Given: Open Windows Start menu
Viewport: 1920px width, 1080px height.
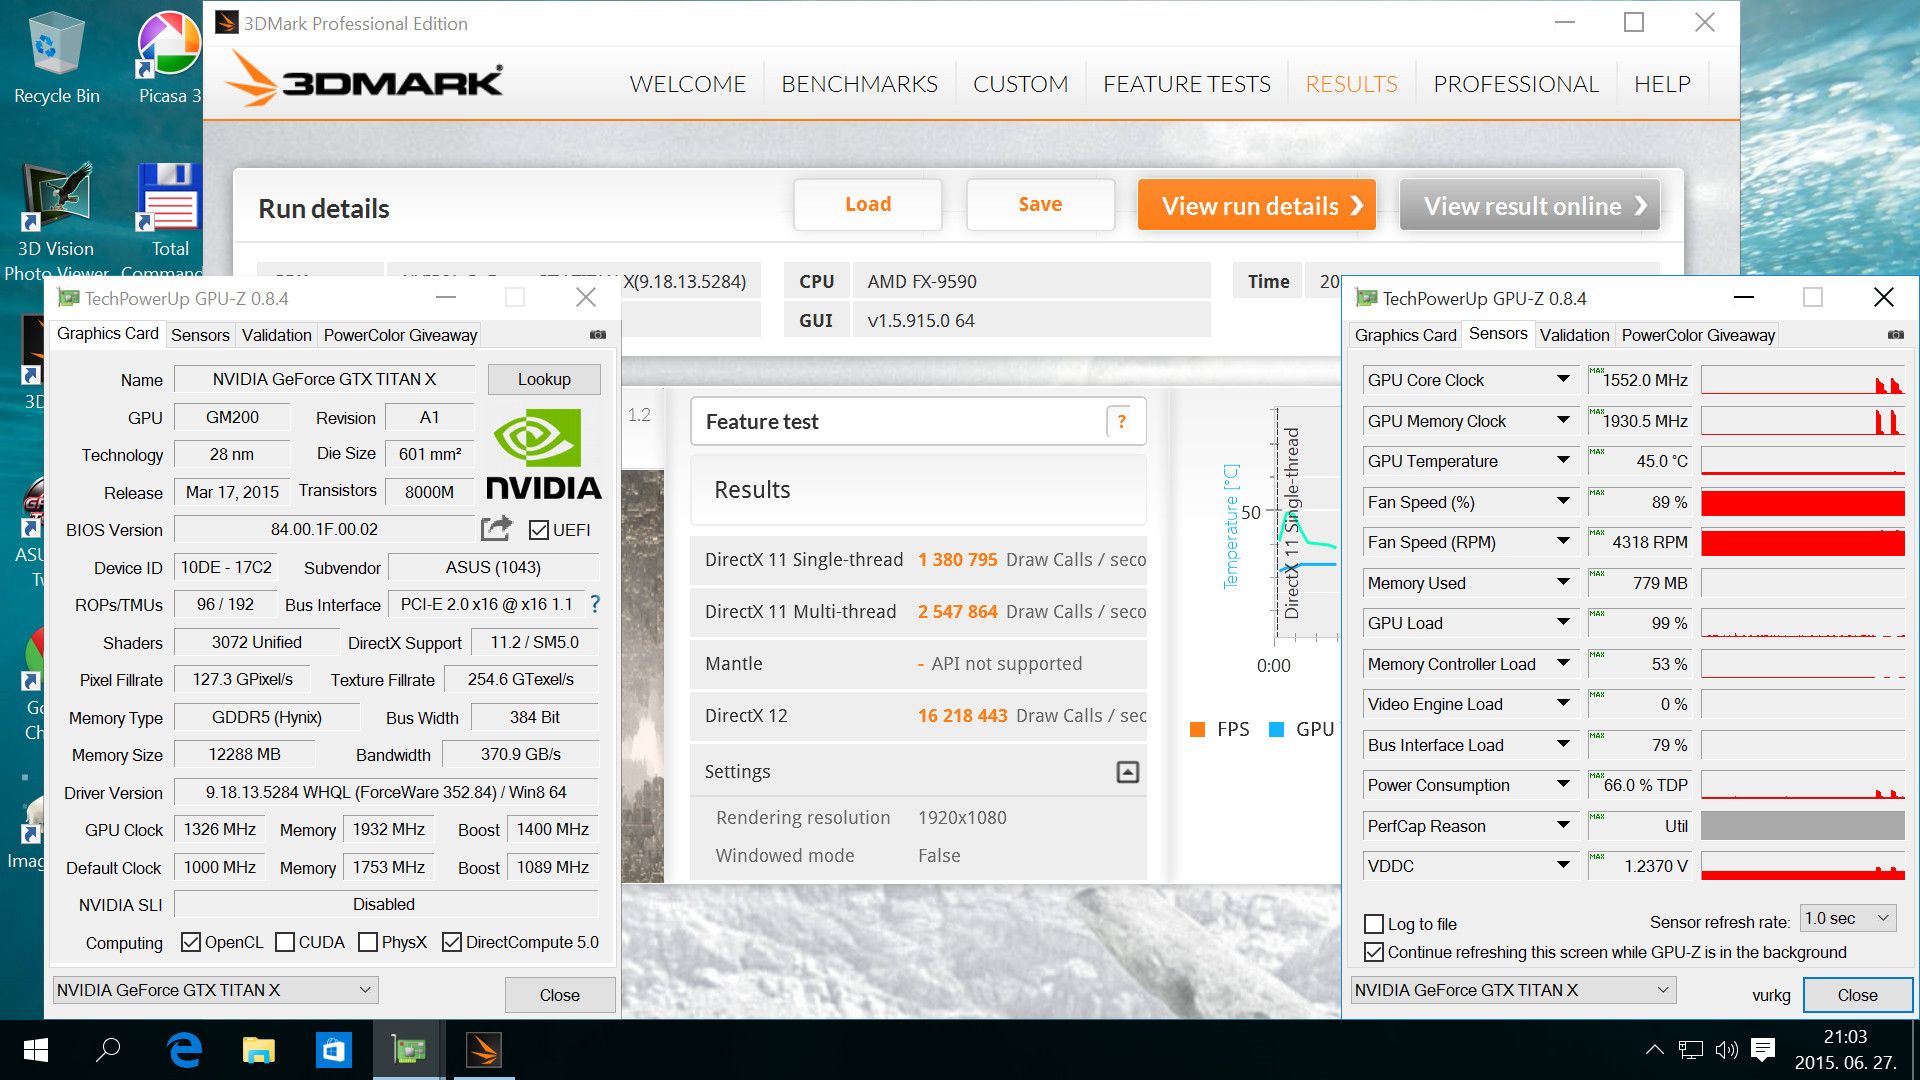Looking at the screenshot, I should click(x=36, y=1050).
